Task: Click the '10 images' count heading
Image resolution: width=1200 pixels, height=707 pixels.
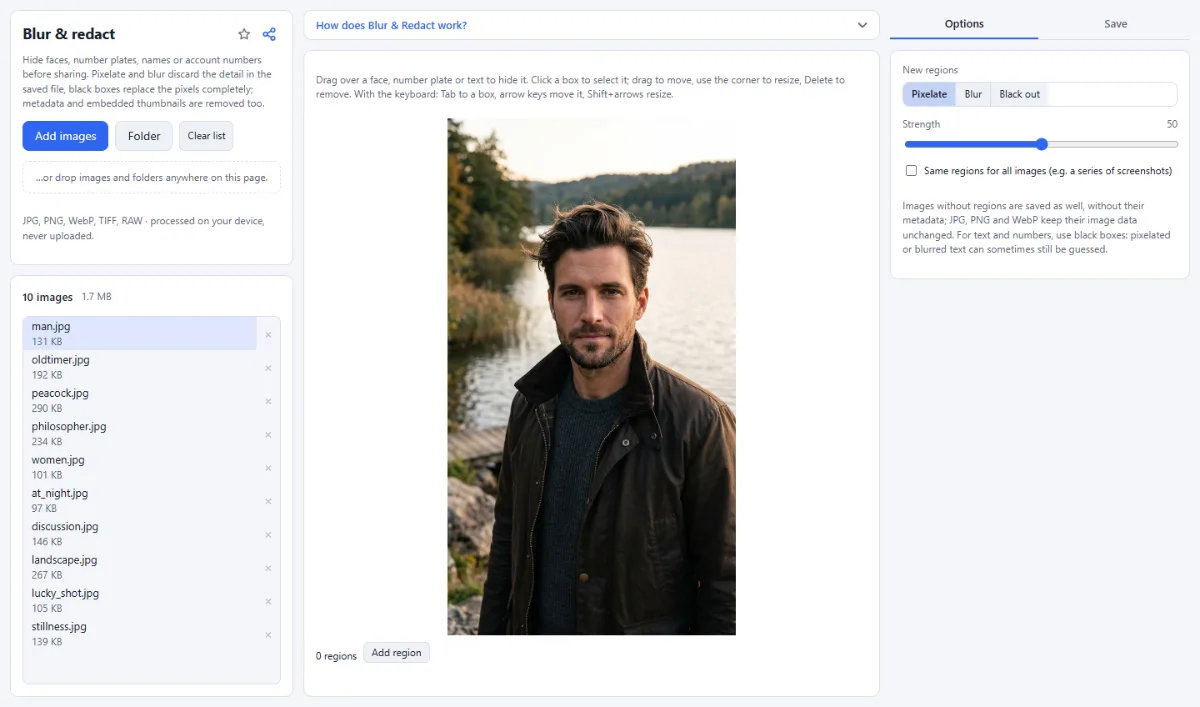Action: [x=48, y=297]
